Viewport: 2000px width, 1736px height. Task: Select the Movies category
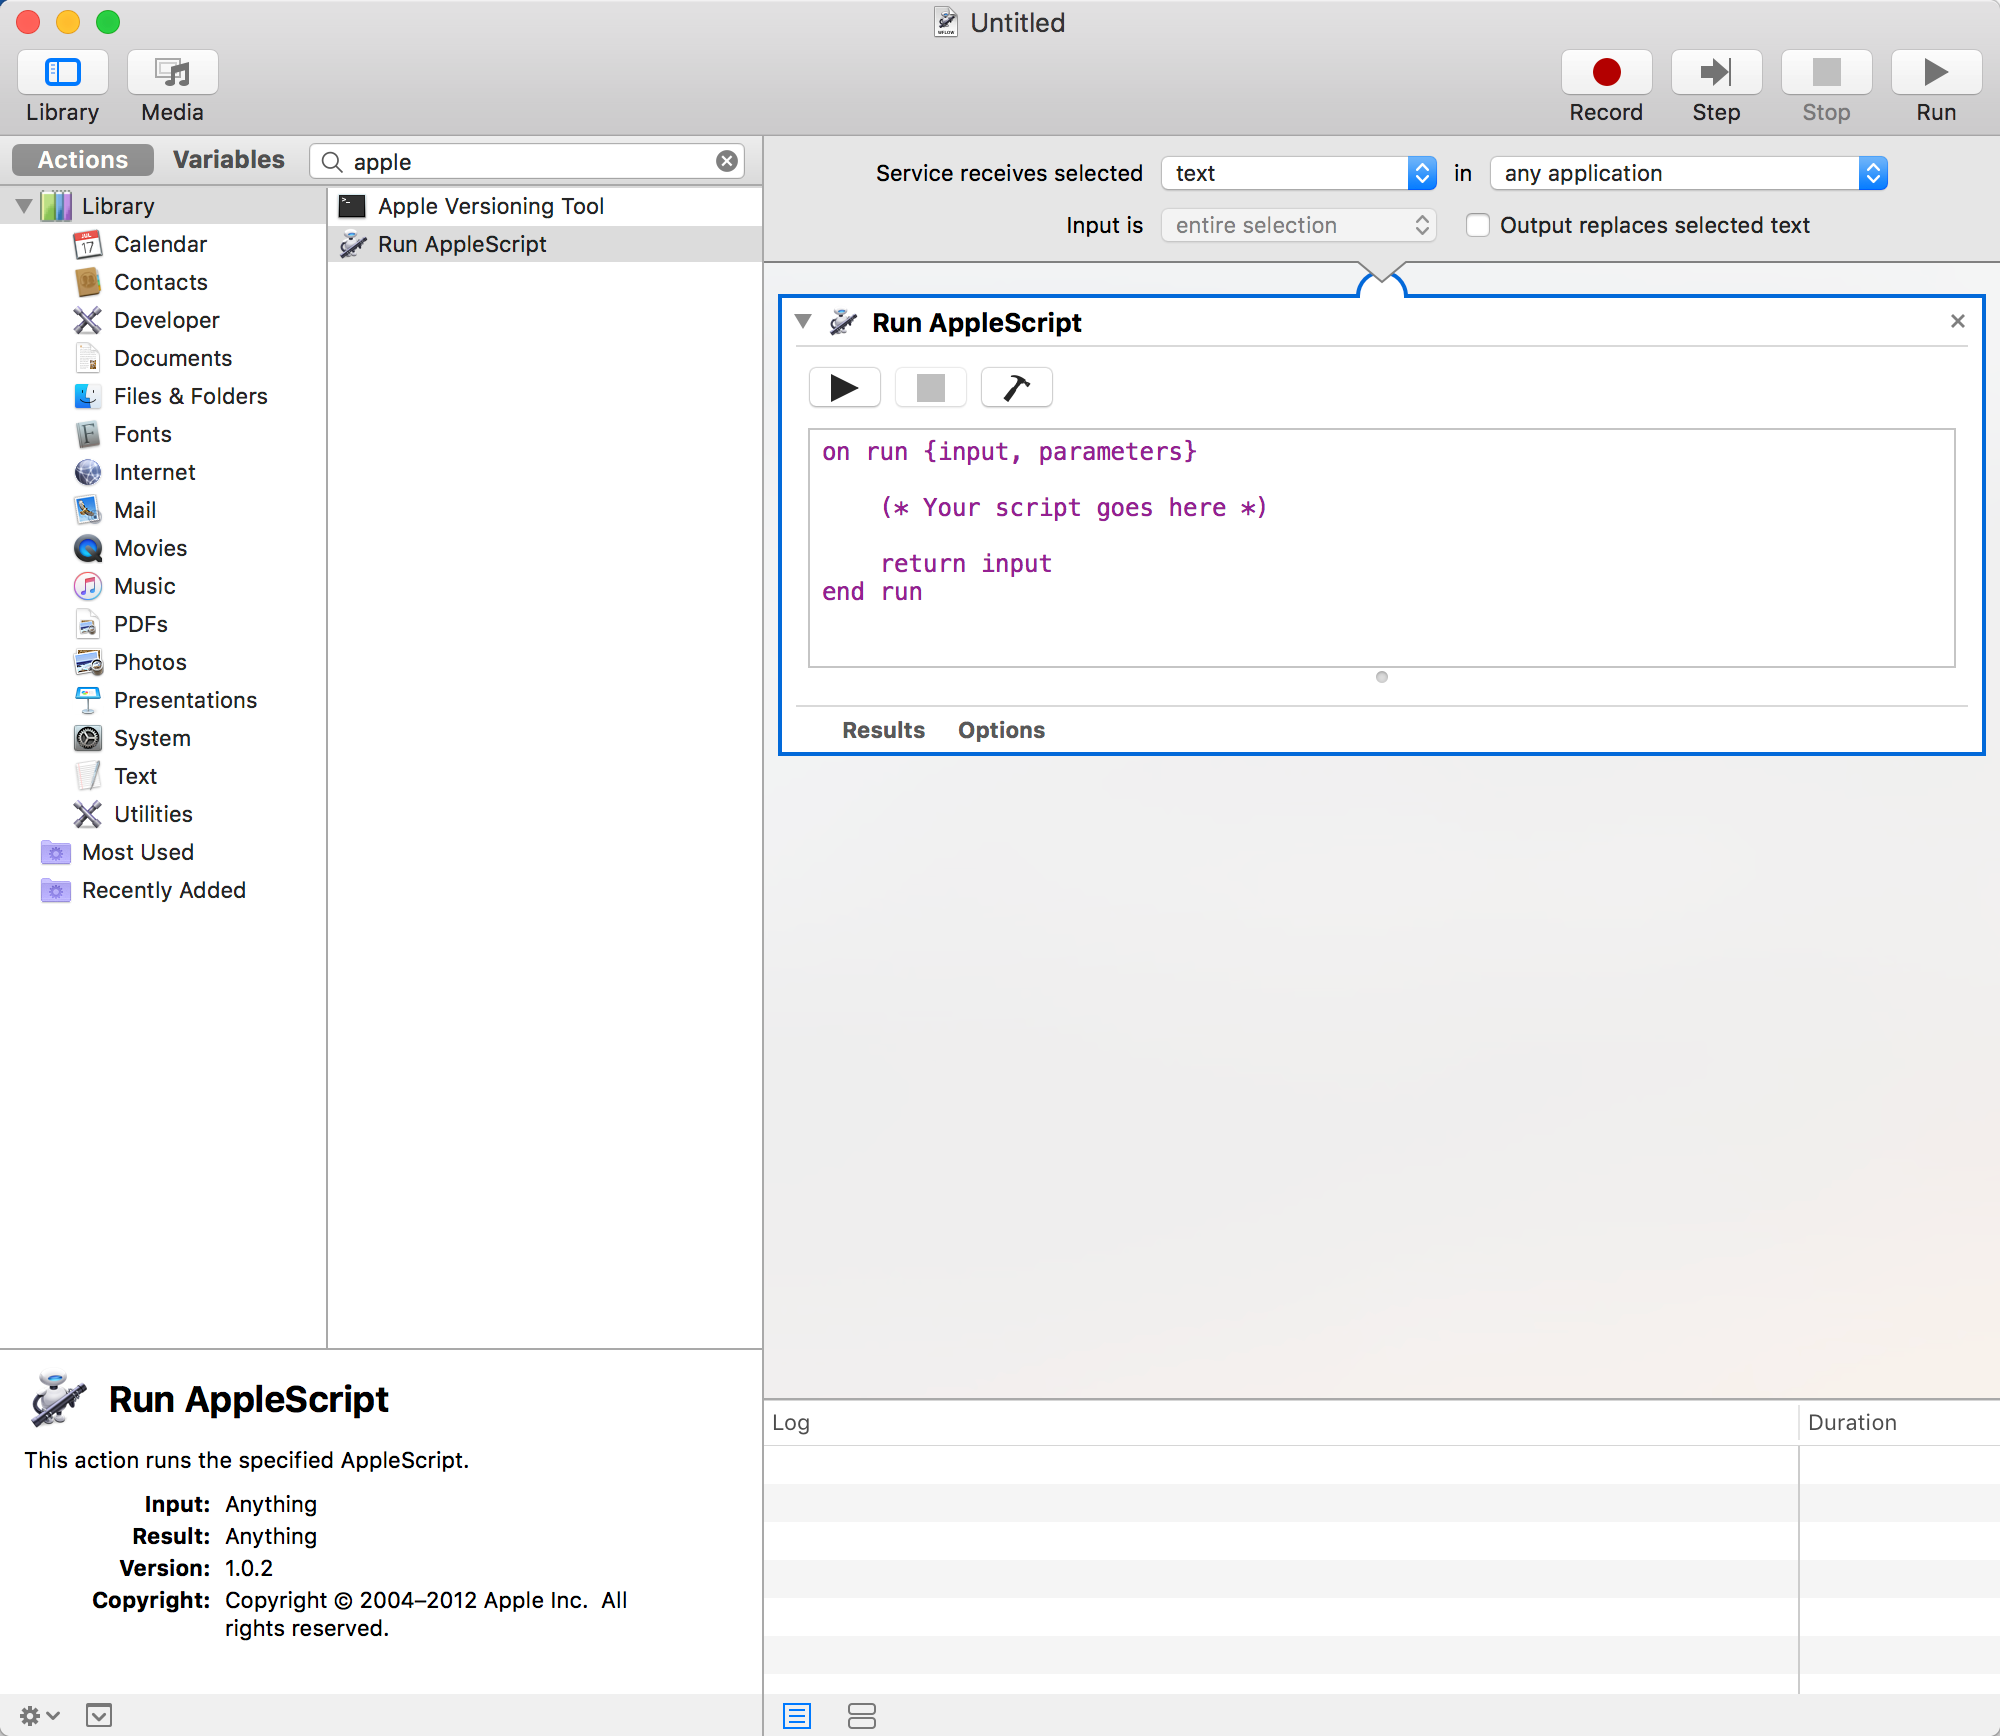coord(150,548)
